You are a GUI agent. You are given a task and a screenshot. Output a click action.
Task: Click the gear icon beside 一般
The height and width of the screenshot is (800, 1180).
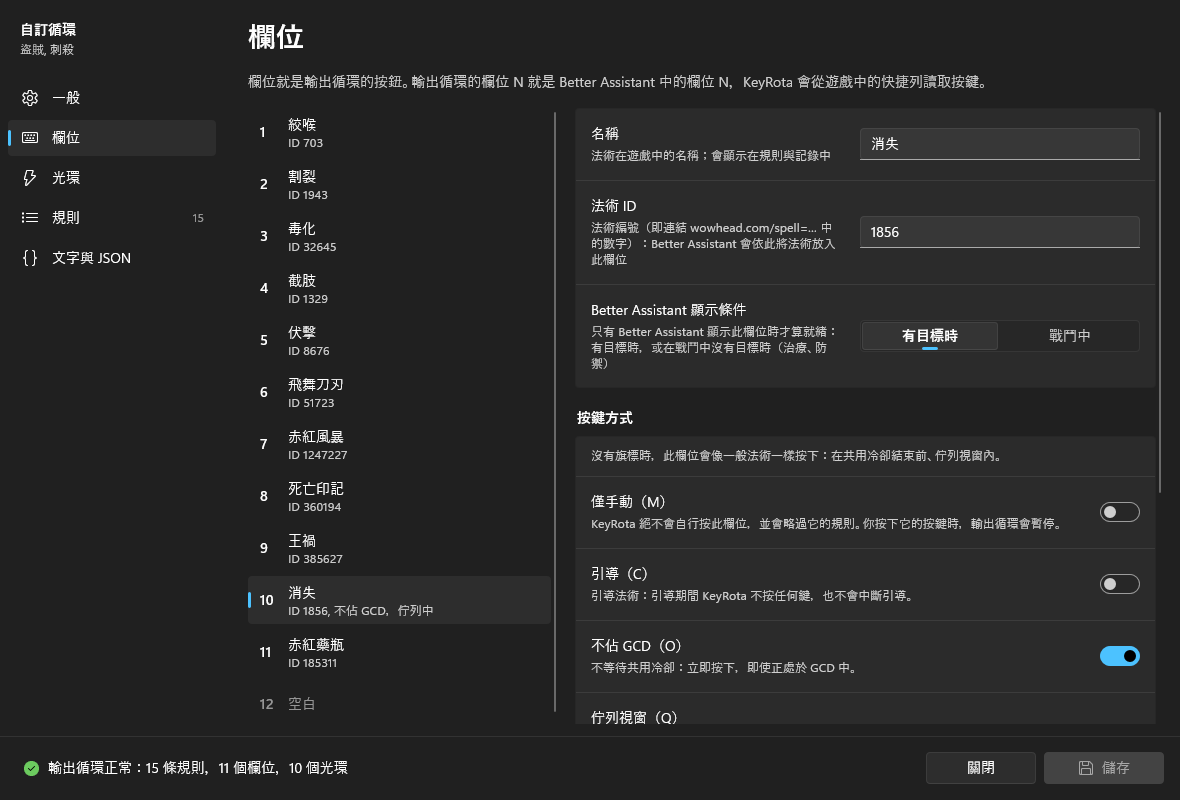[30, 98]
